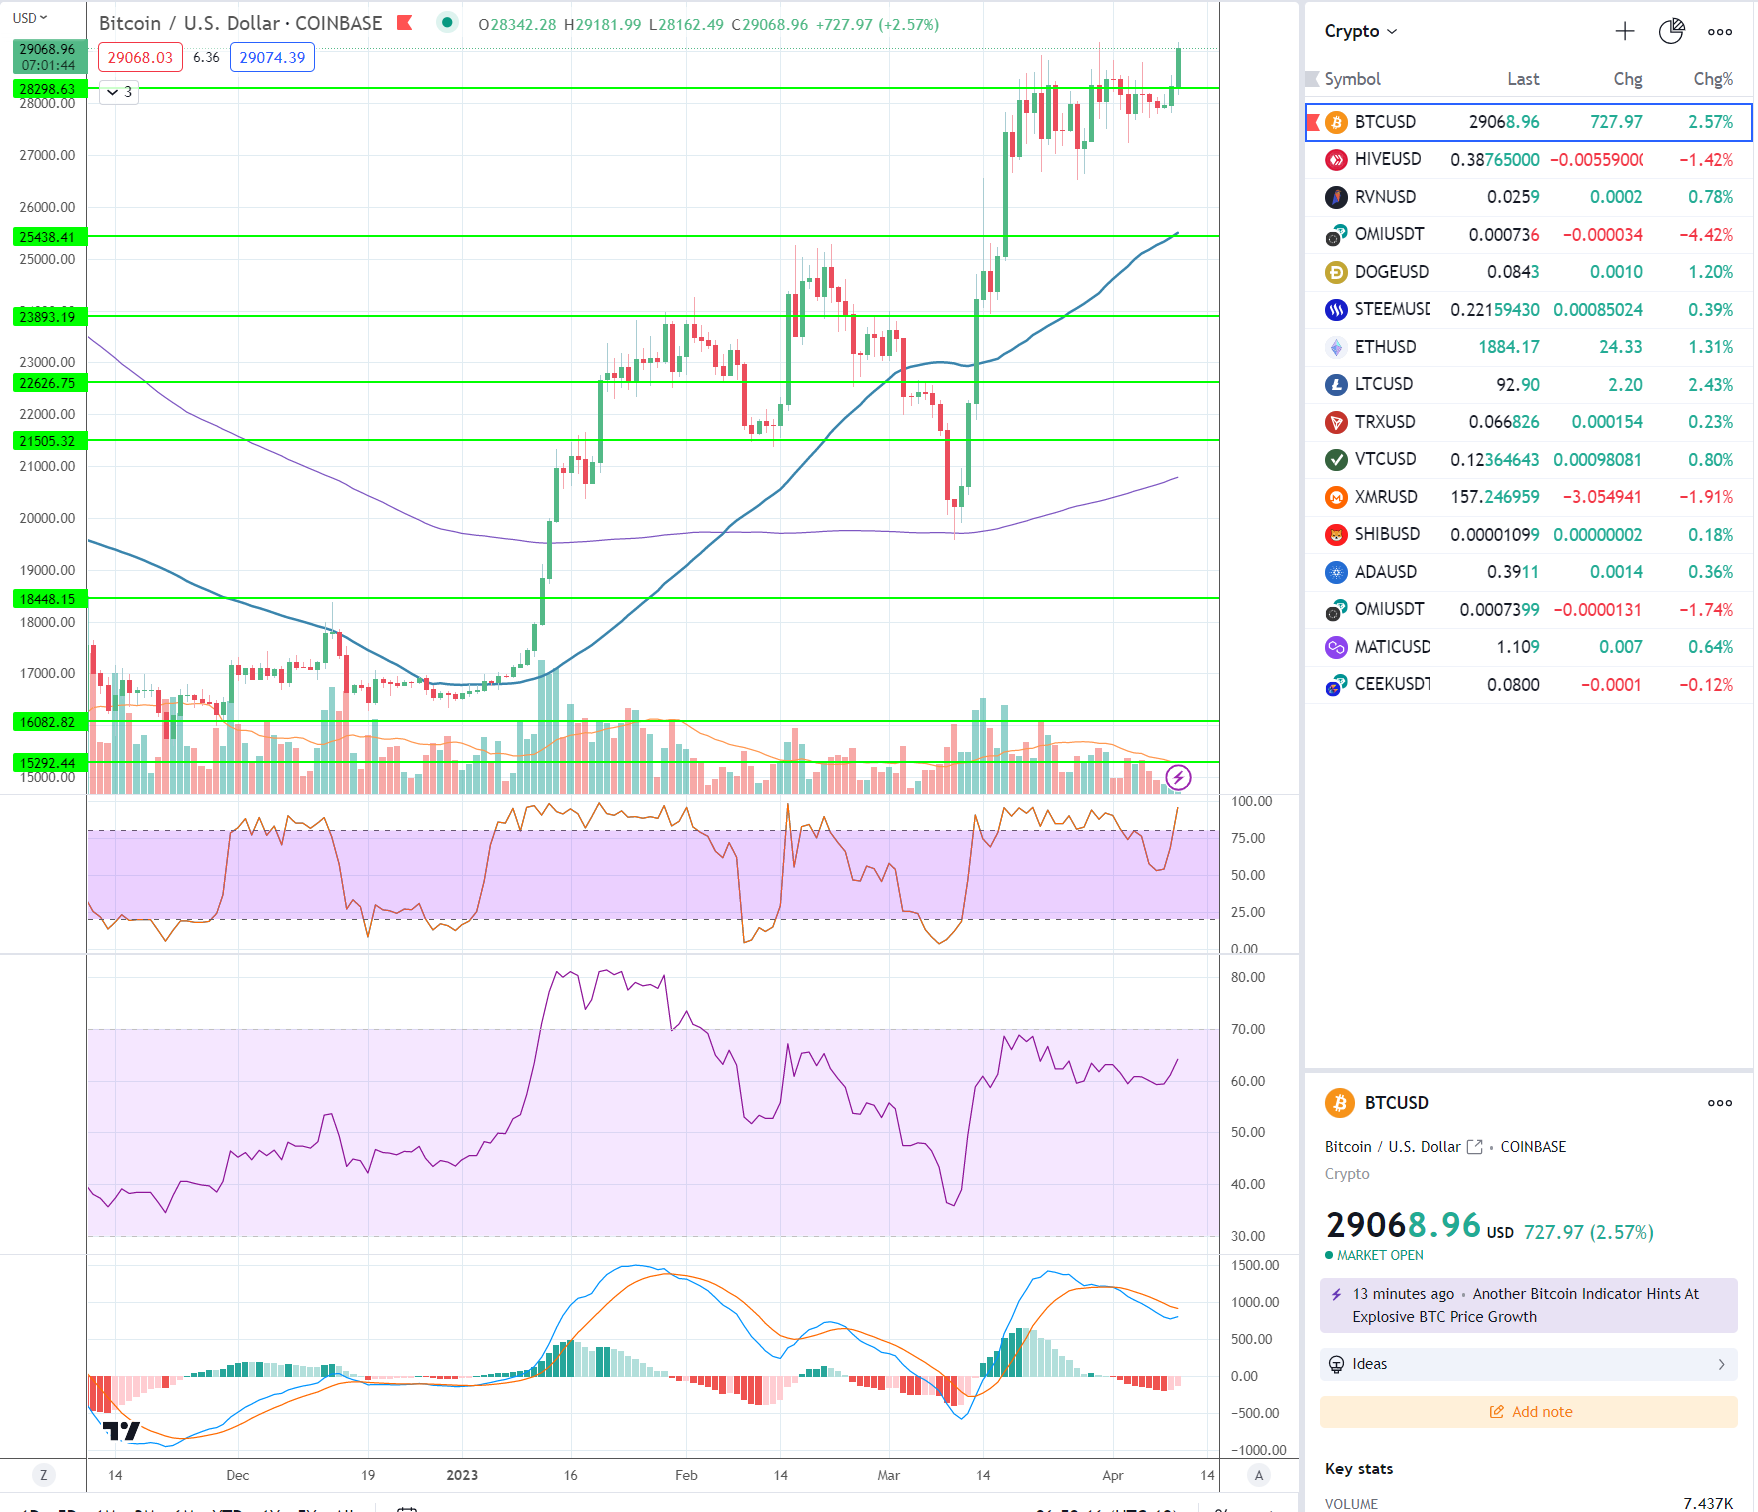This screenshot has height=1512, width=1758.
Task: Select the ADAUSD symbol name
Action: [x=1385, y=572]
